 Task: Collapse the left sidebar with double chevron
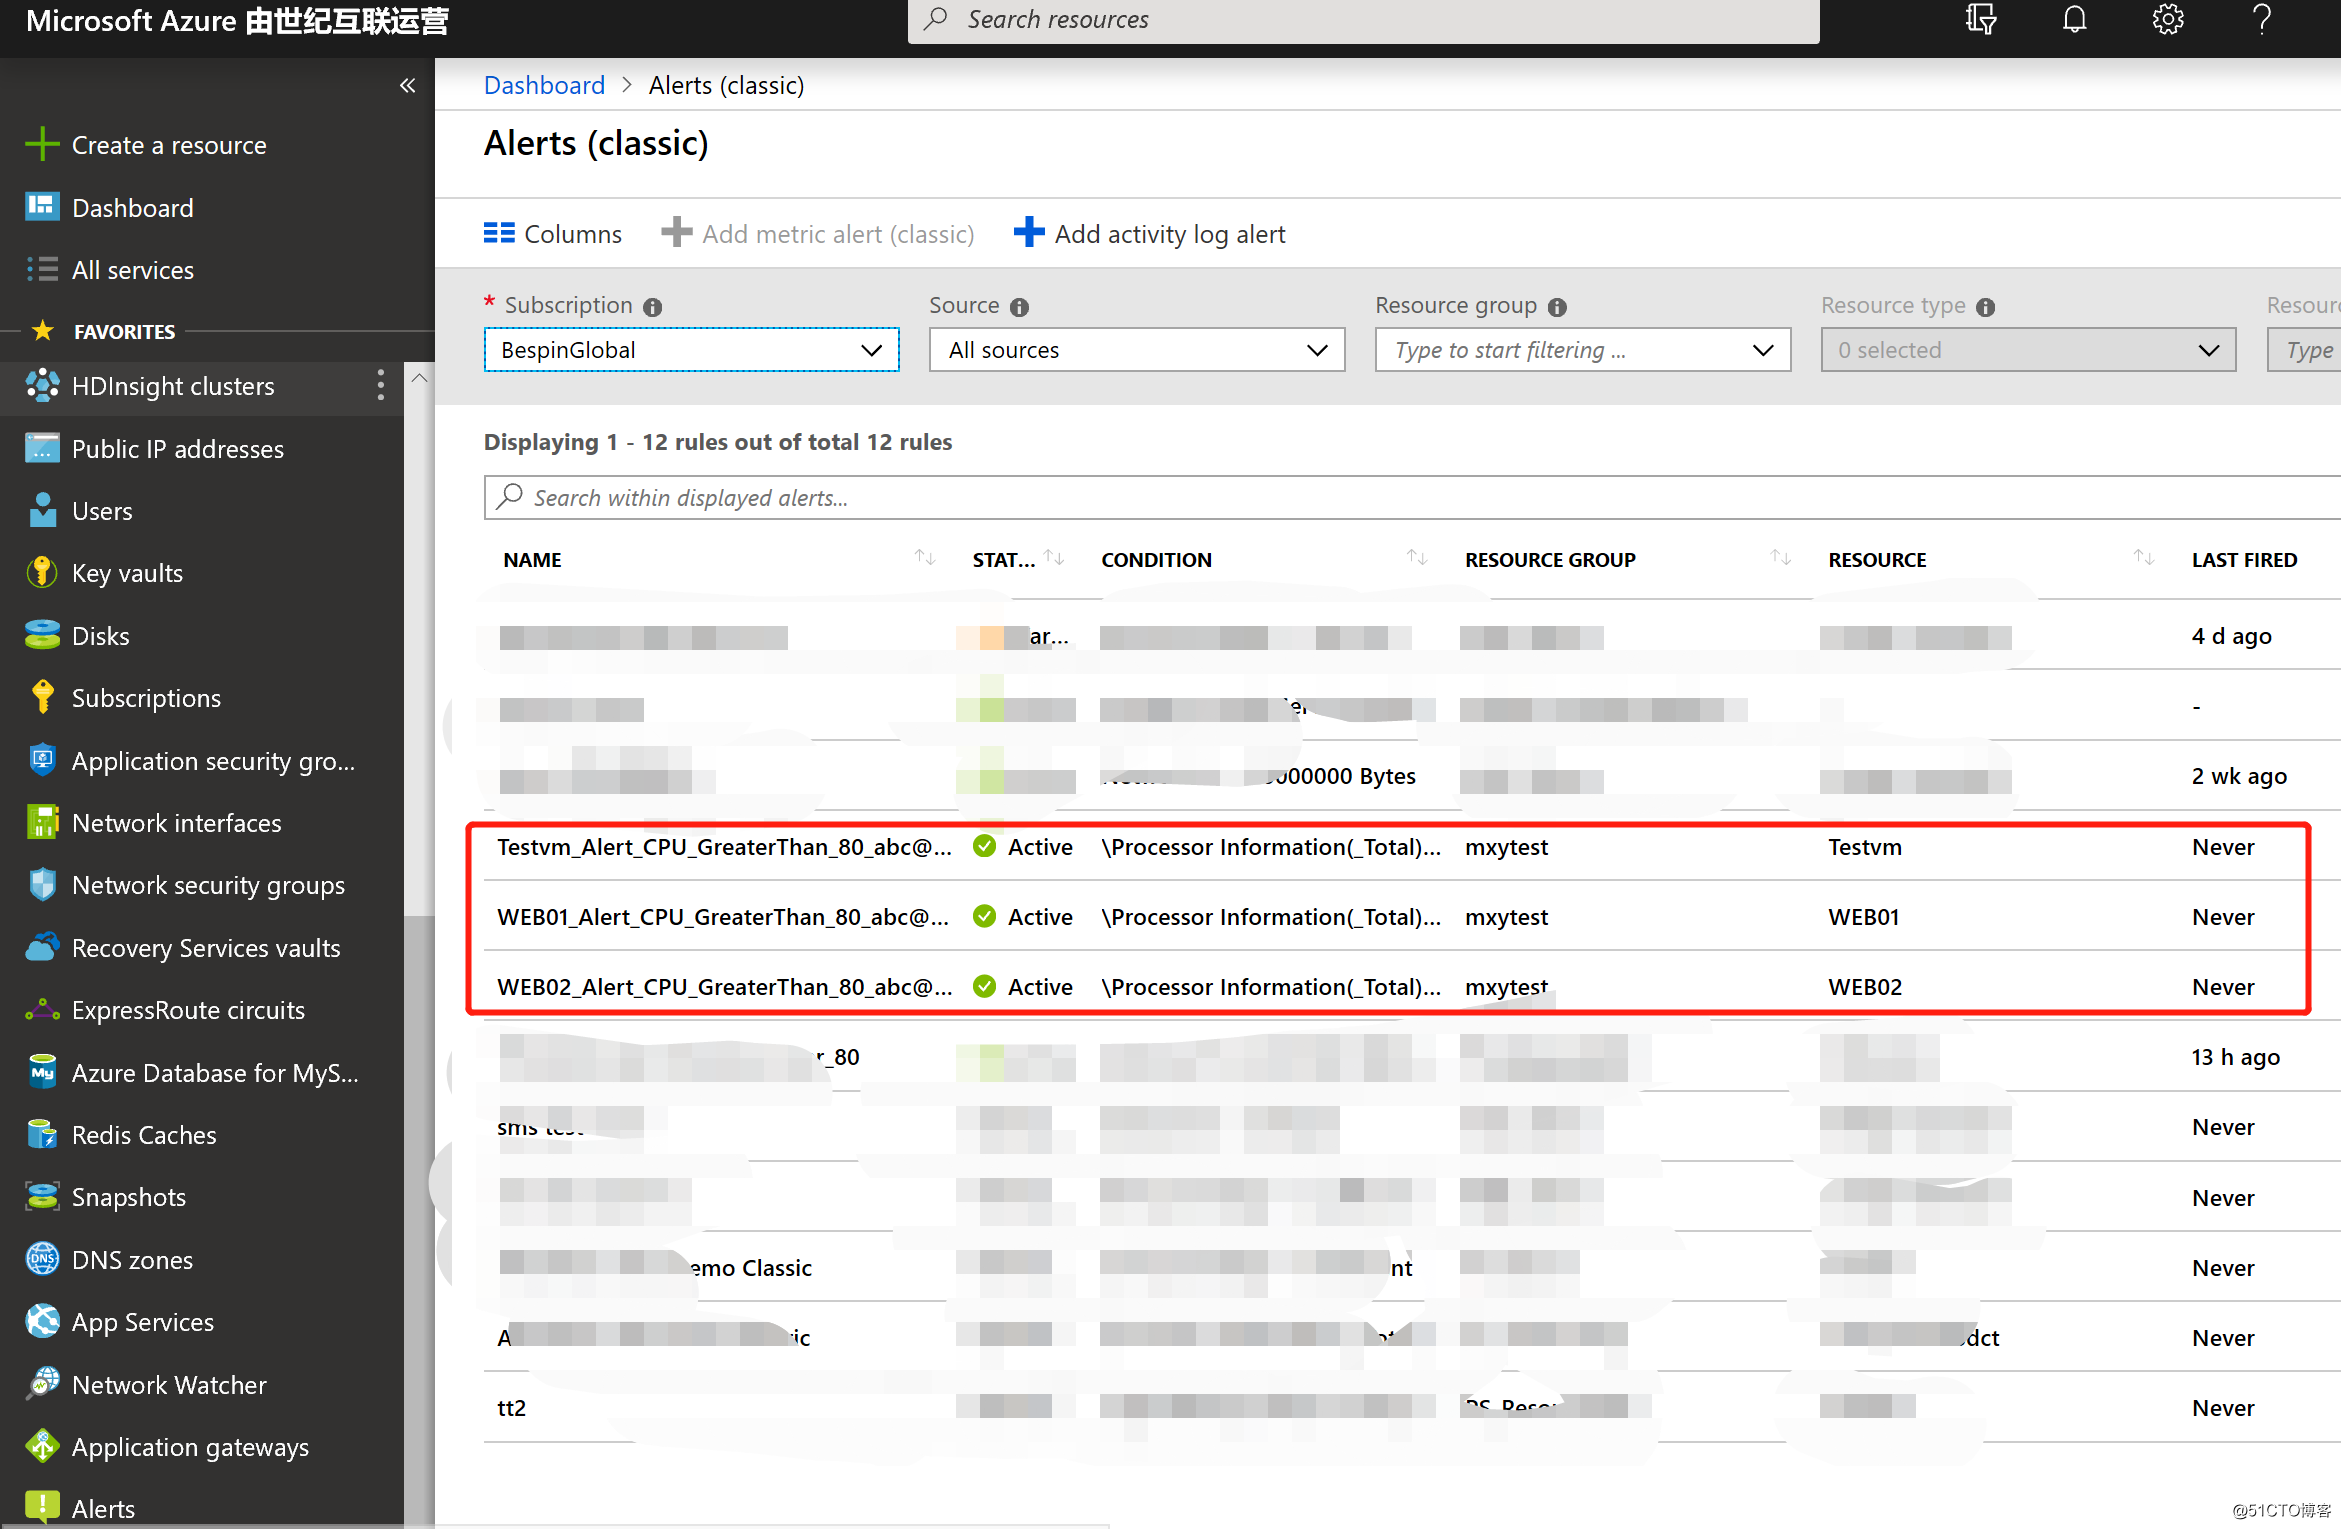click(x=407, y=85)
